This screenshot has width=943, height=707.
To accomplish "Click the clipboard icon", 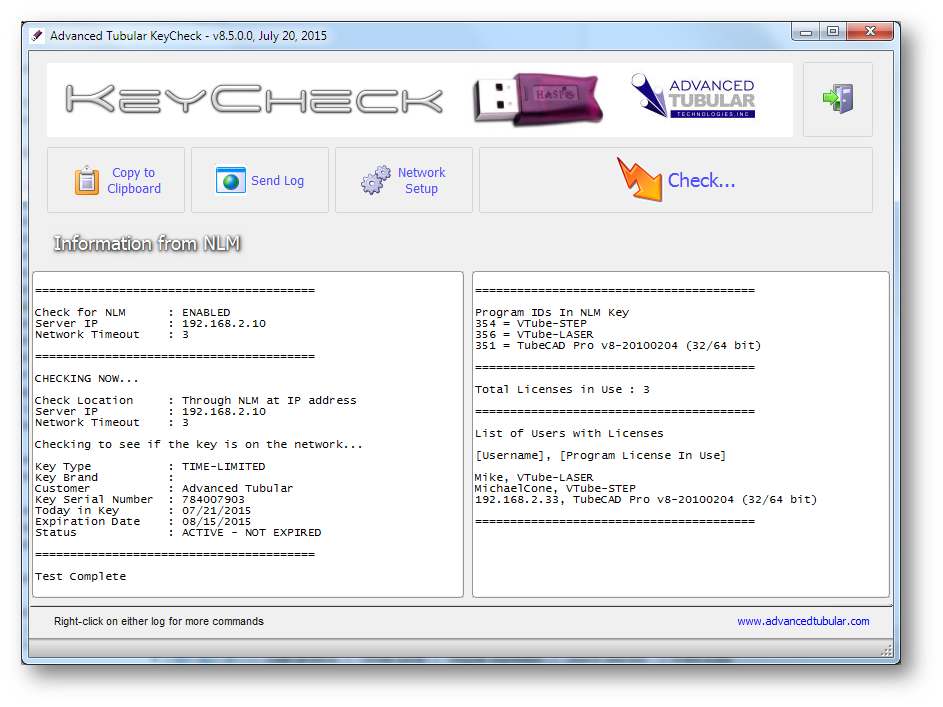I will [x=87, y=180].
